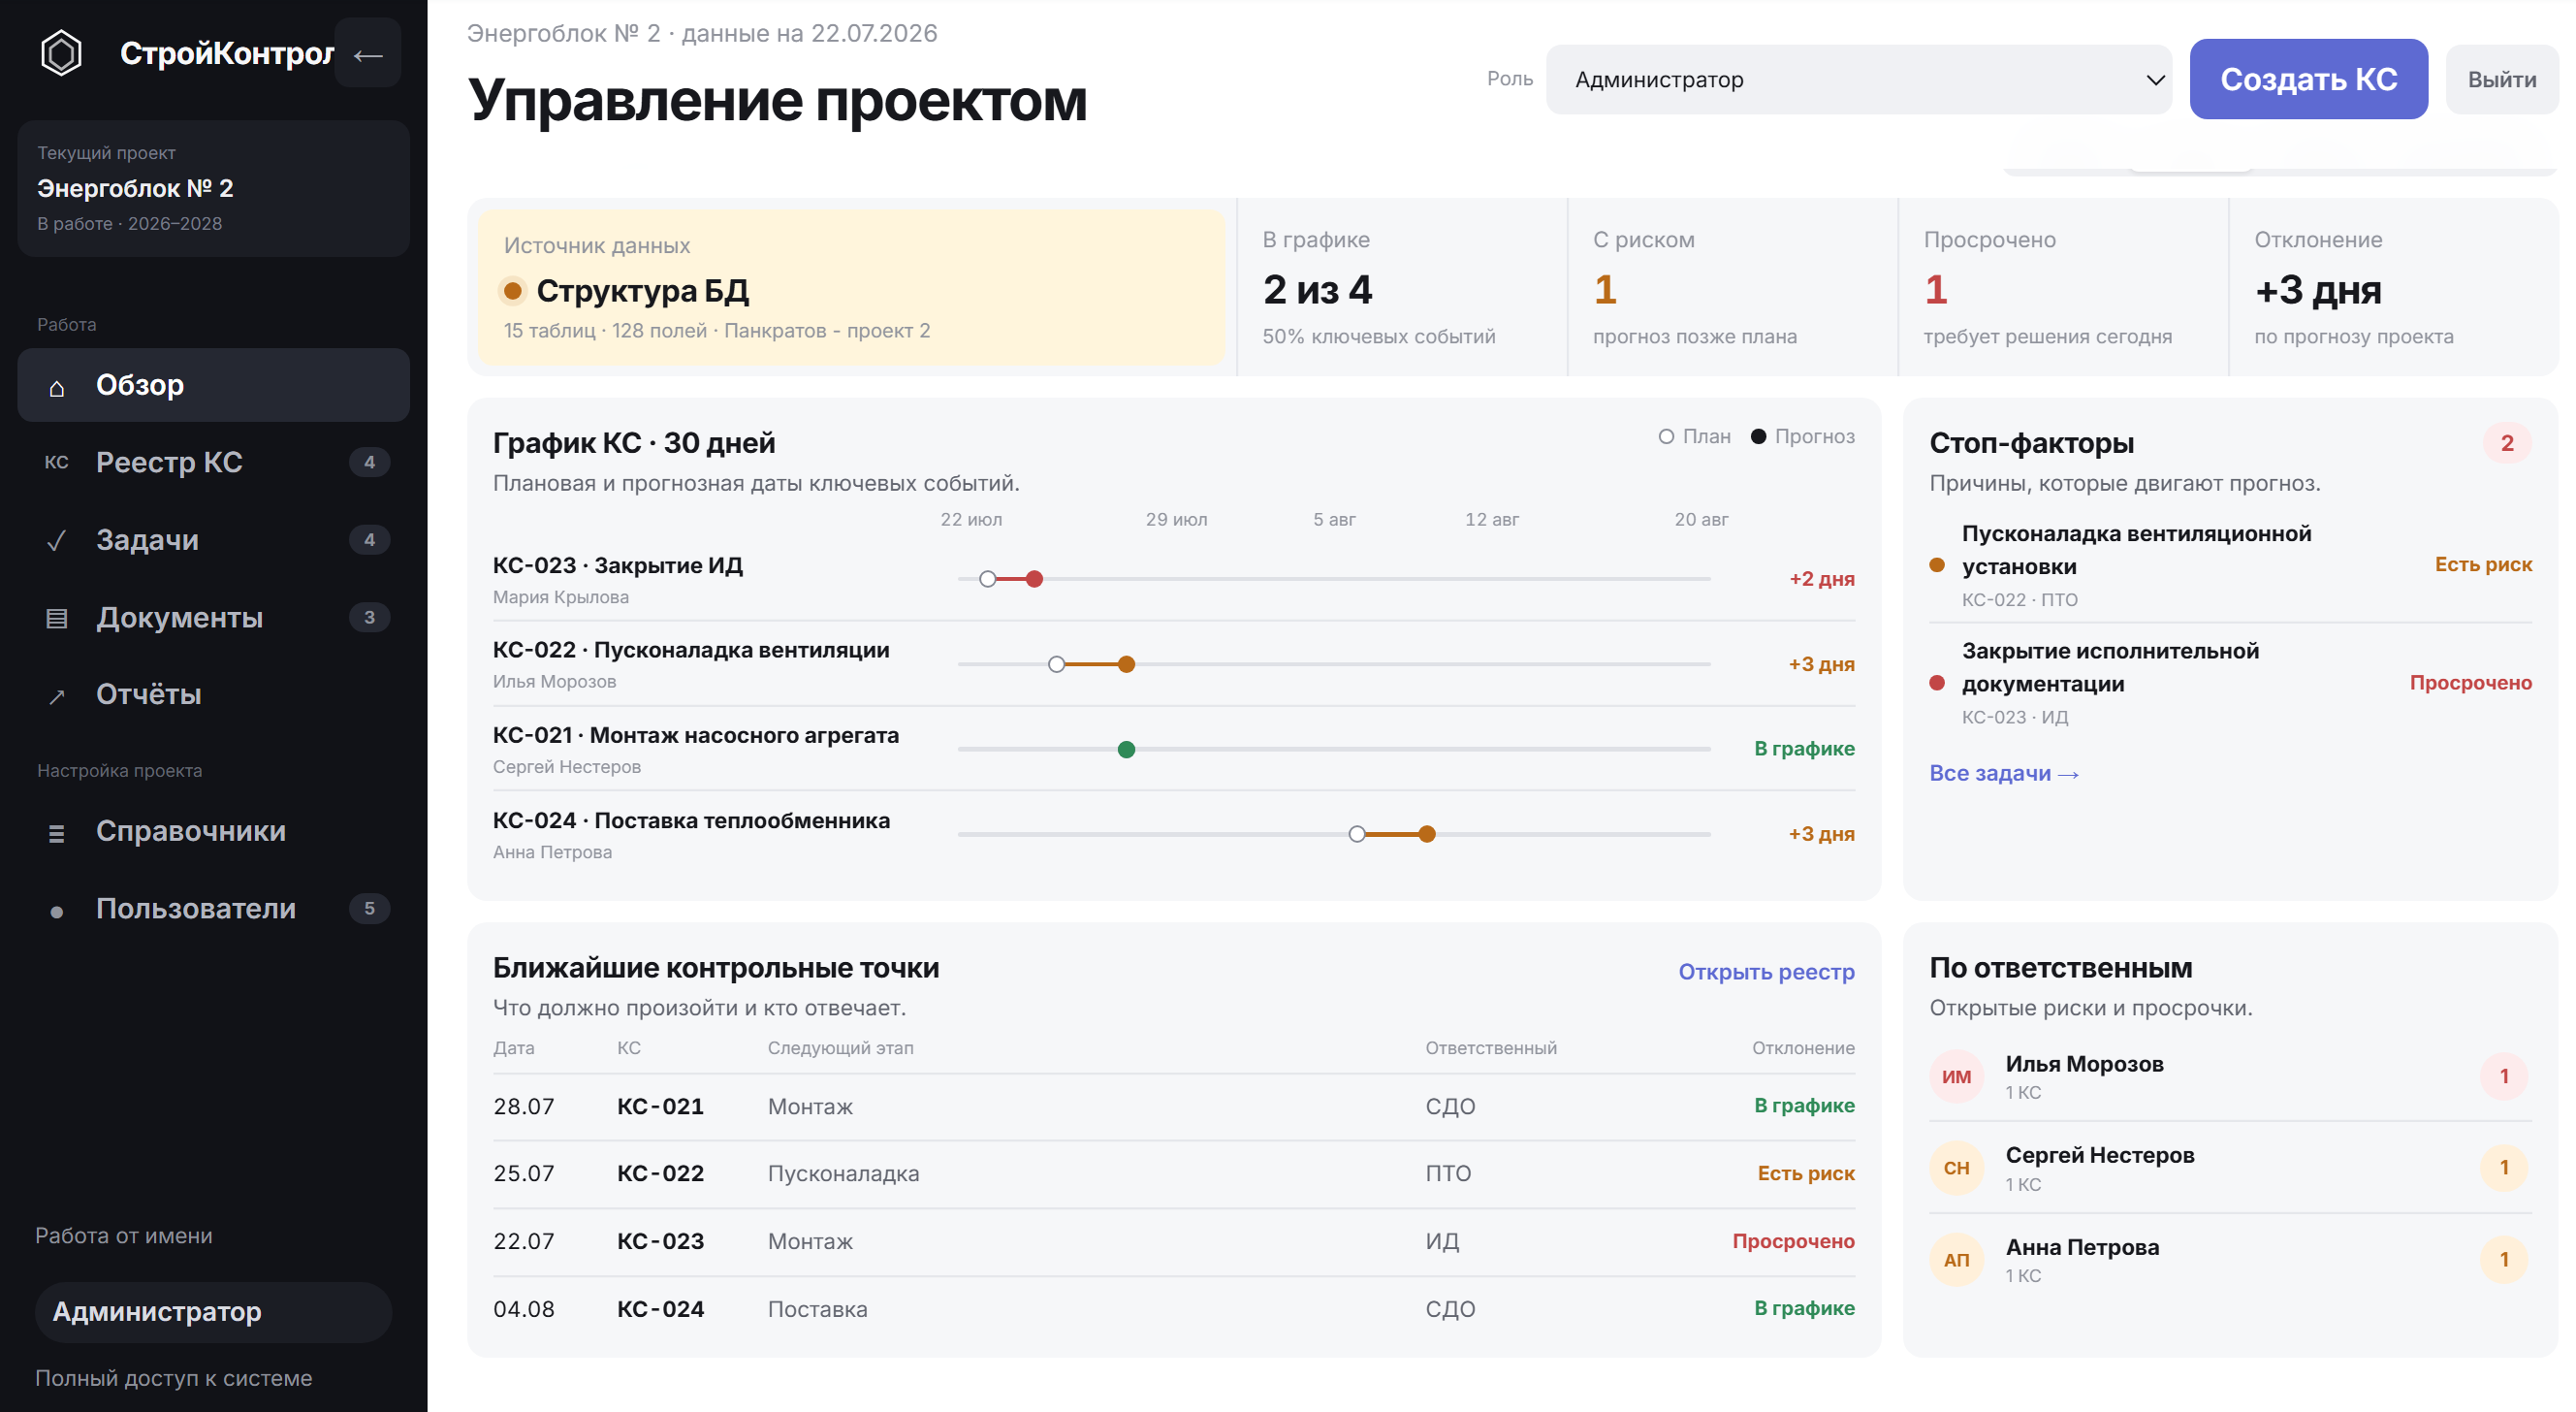The width and height of the screenshot is (2576, 1412).
Task: Open the Документы section
Action: tap(213, 617)
